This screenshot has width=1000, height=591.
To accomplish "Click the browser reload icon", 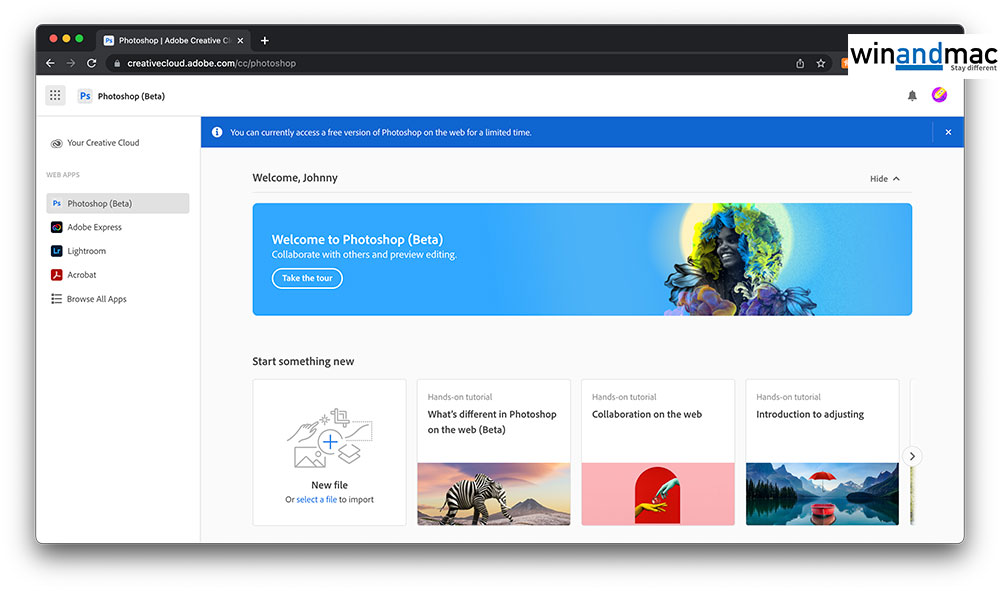I will coord(92,63).
